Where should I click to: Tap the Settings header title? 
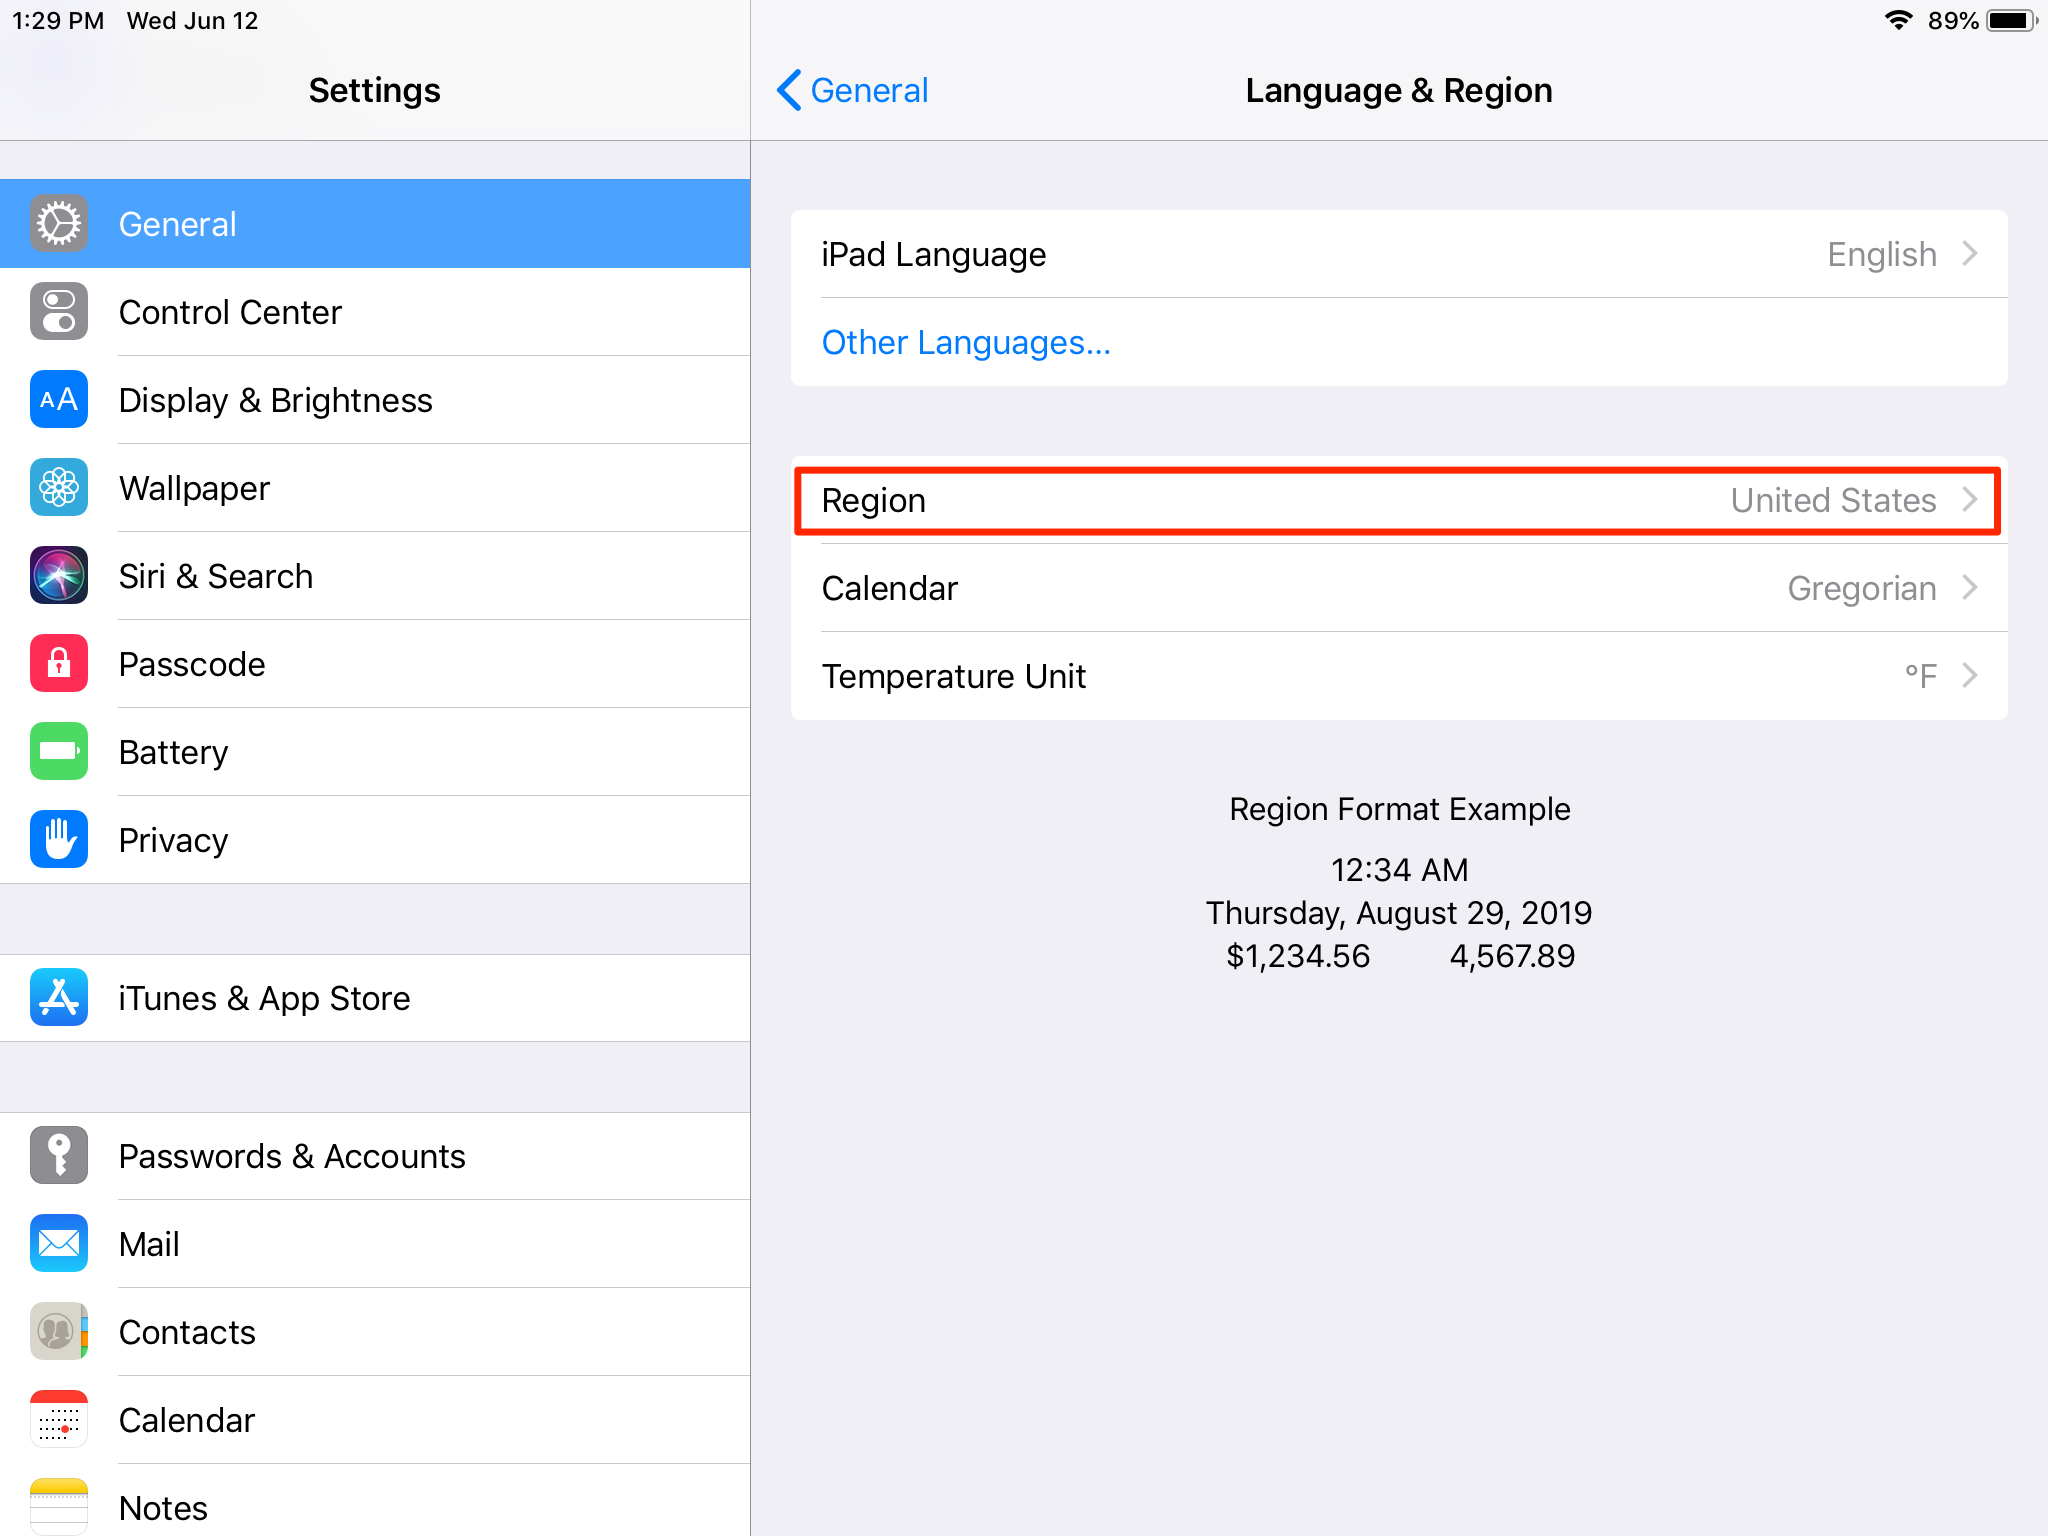point(374,90)
